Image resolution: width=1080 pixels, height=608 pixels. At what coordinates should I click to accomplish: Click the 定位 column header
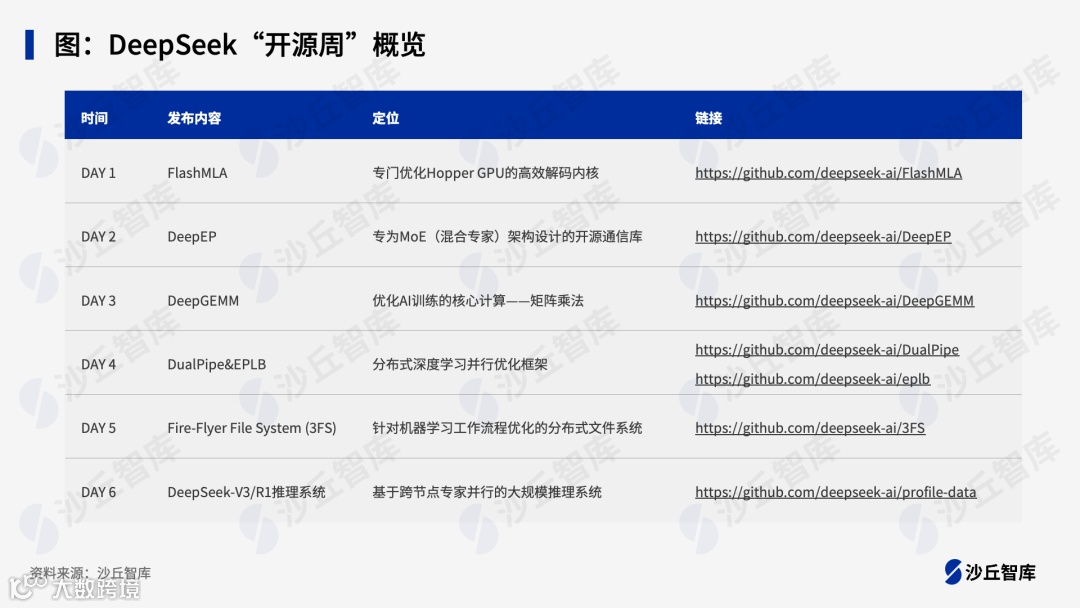point(386,118)
